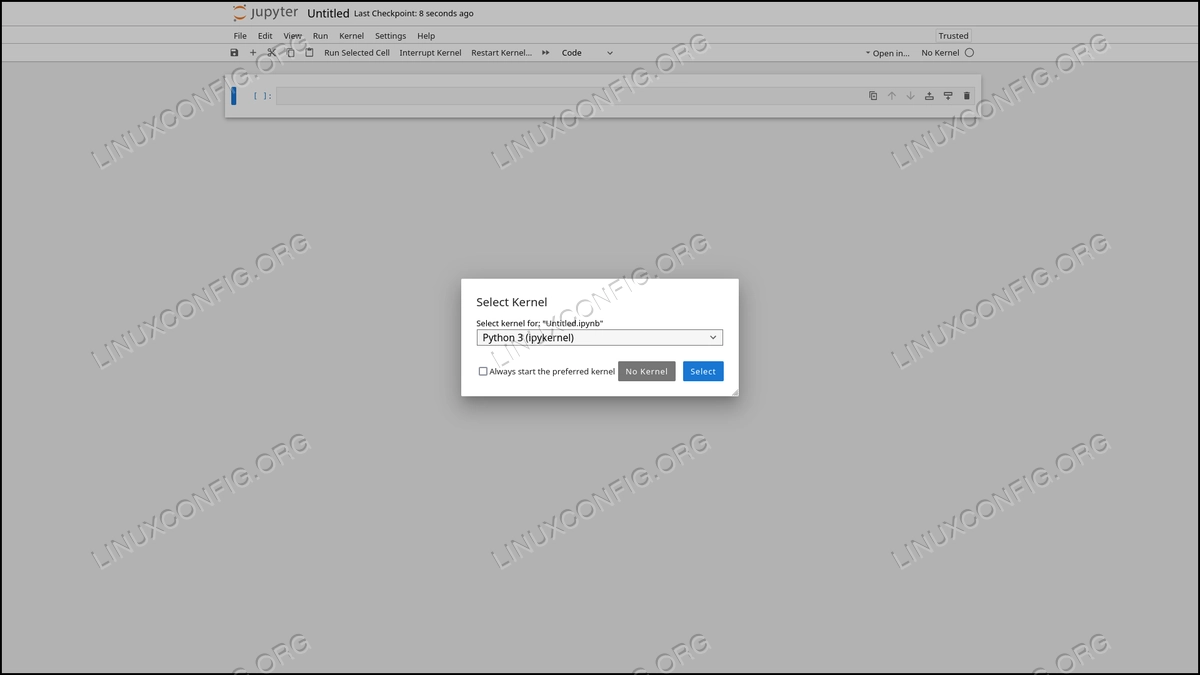Click Interrupt Kernel
Image resolution: width=1200 pixels, height=675 pixels.
(x=430, y=53)
